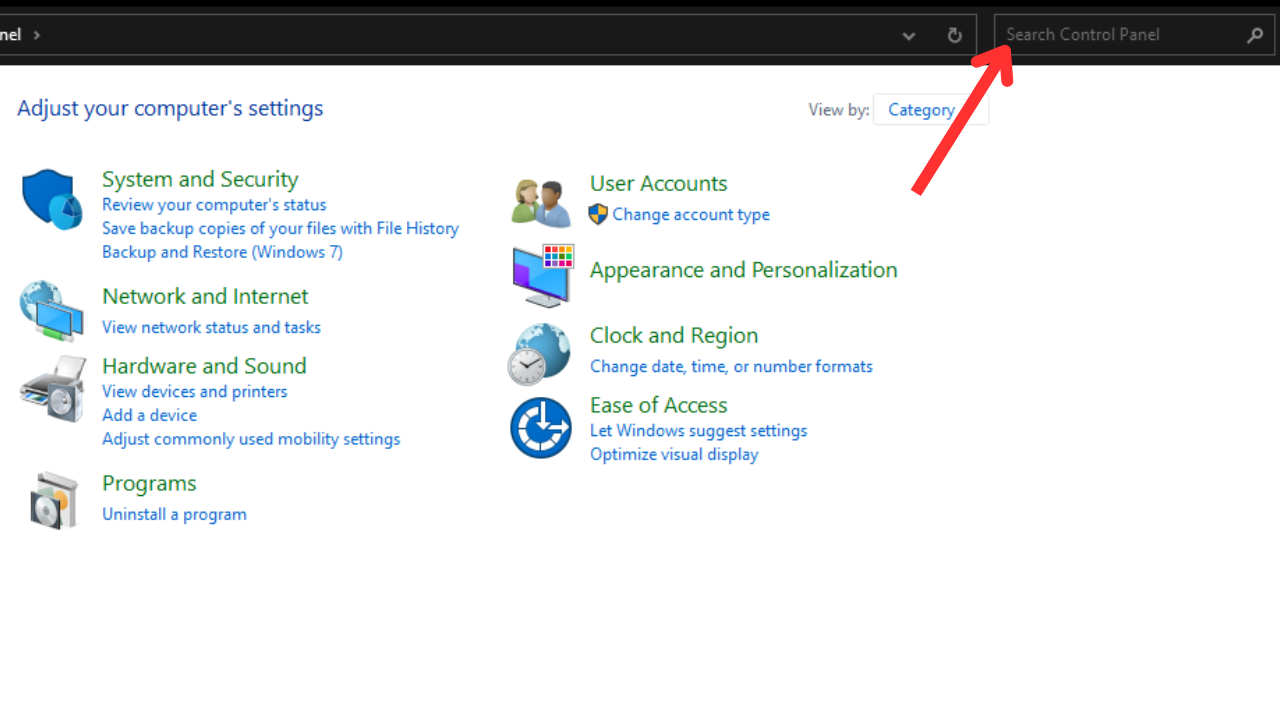Open the Programs disc box icon
This screenshot has width=1280, height=720.
pyautogui.click(x=54, y=501)
